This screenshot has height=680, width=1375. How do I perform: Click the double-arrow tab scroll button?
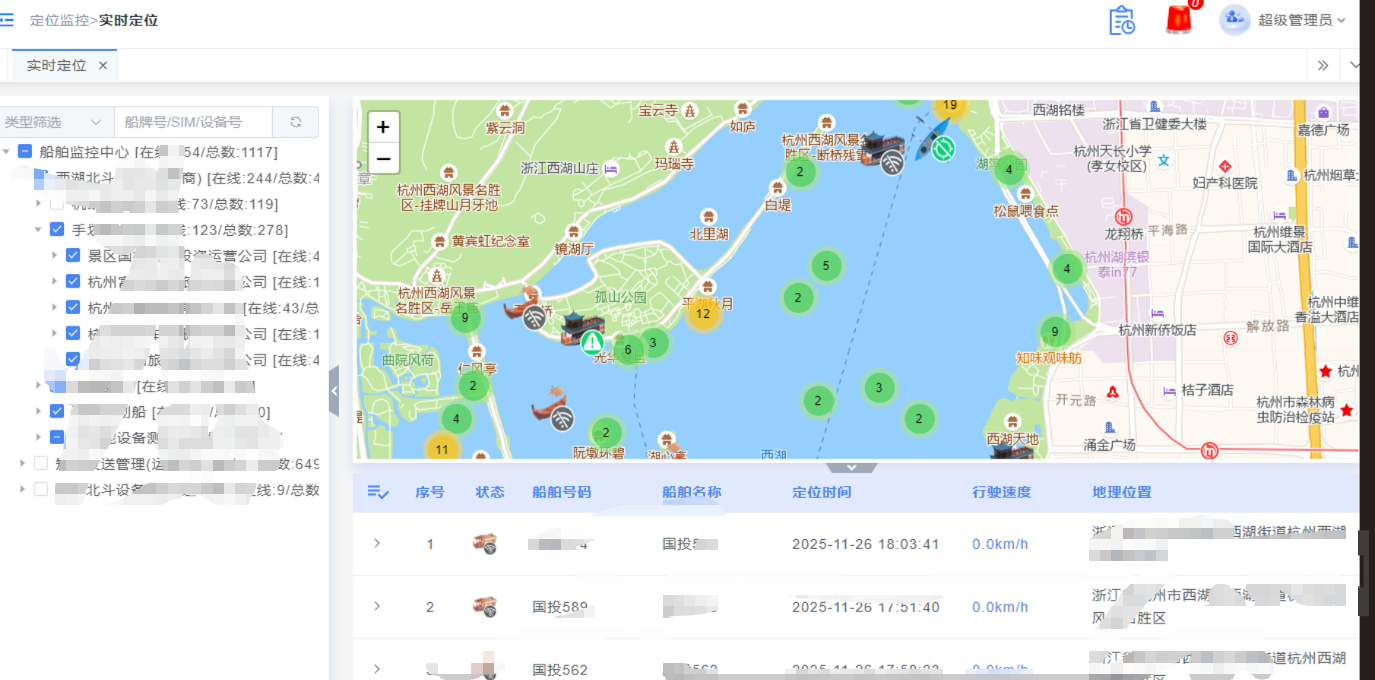click(x=1323, y=65)
